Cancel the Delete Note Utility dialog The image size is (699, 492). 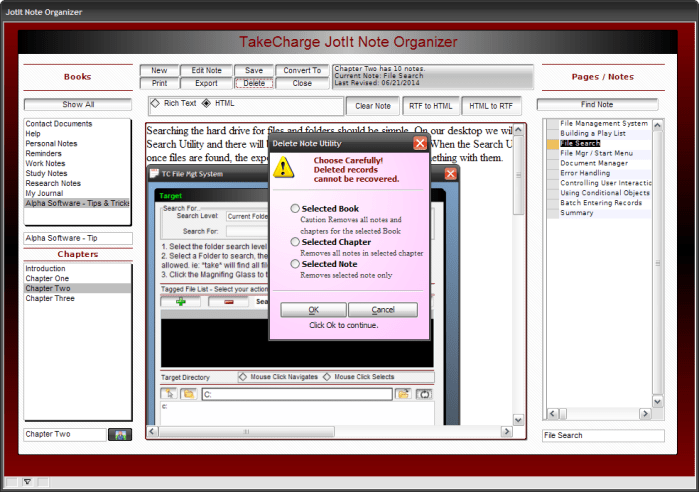point(383,310)
